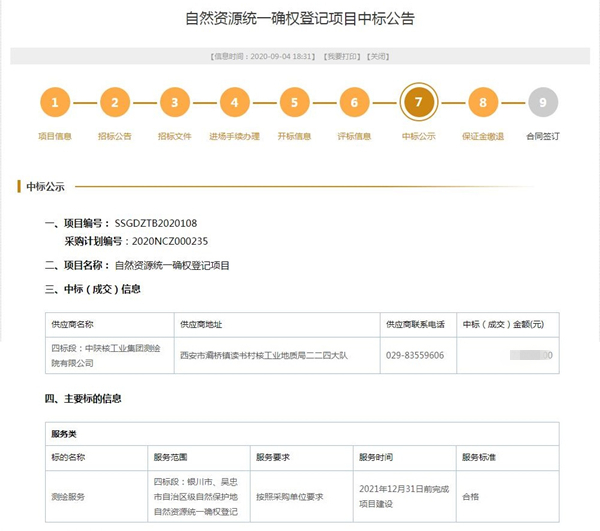Go to step 4 circle 进场手续办理
600x531 pixels.
pyautogui.click(x=234, y=102)
